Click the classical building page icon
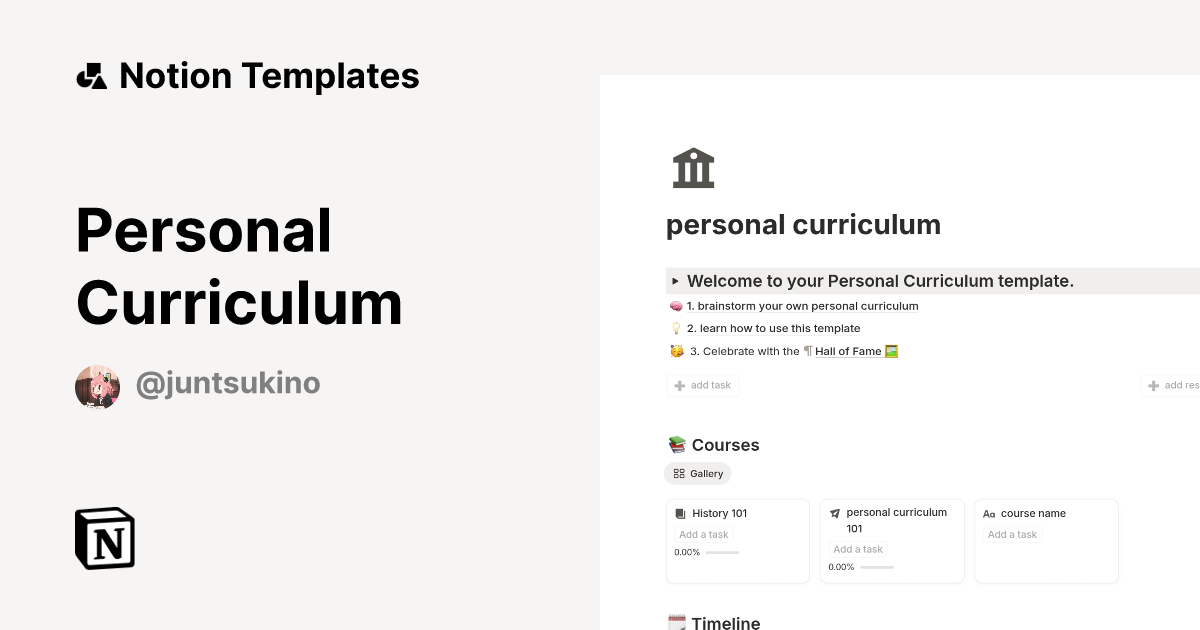1200x630 pixels. (x=693, y=167)
